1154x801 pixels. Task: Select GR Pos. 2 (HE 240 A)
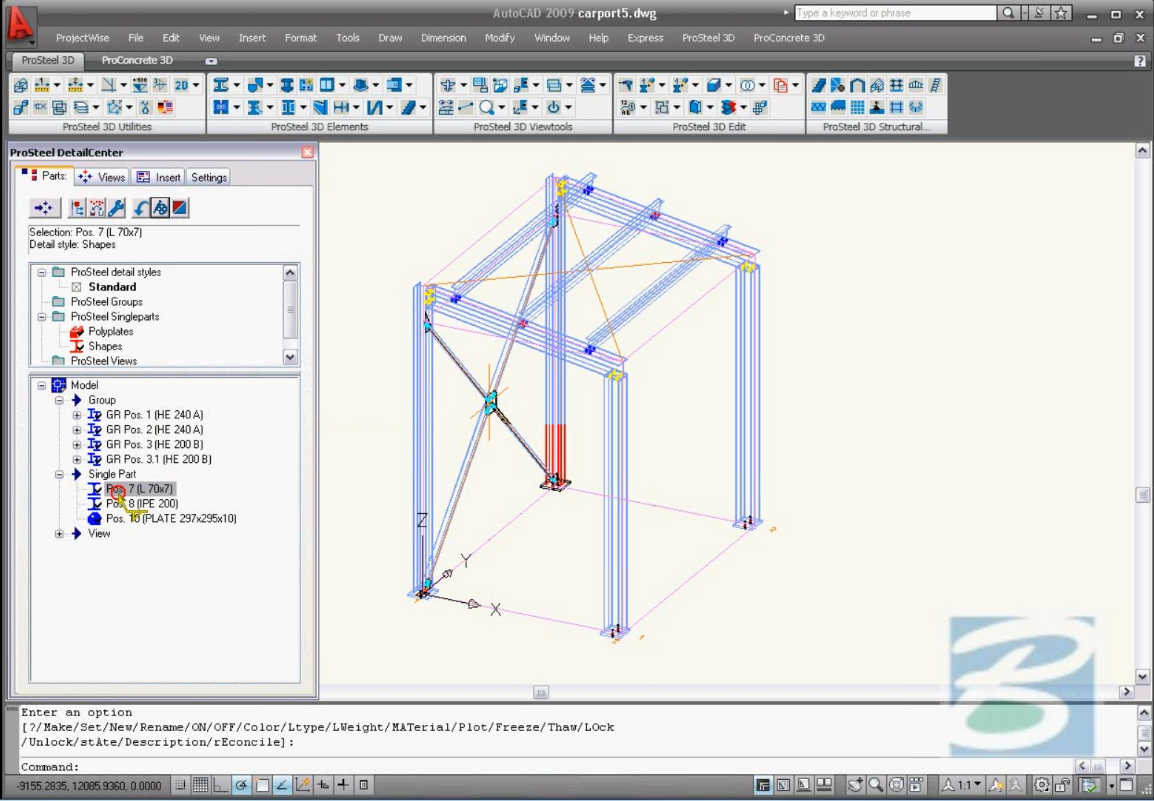[155, 430]
